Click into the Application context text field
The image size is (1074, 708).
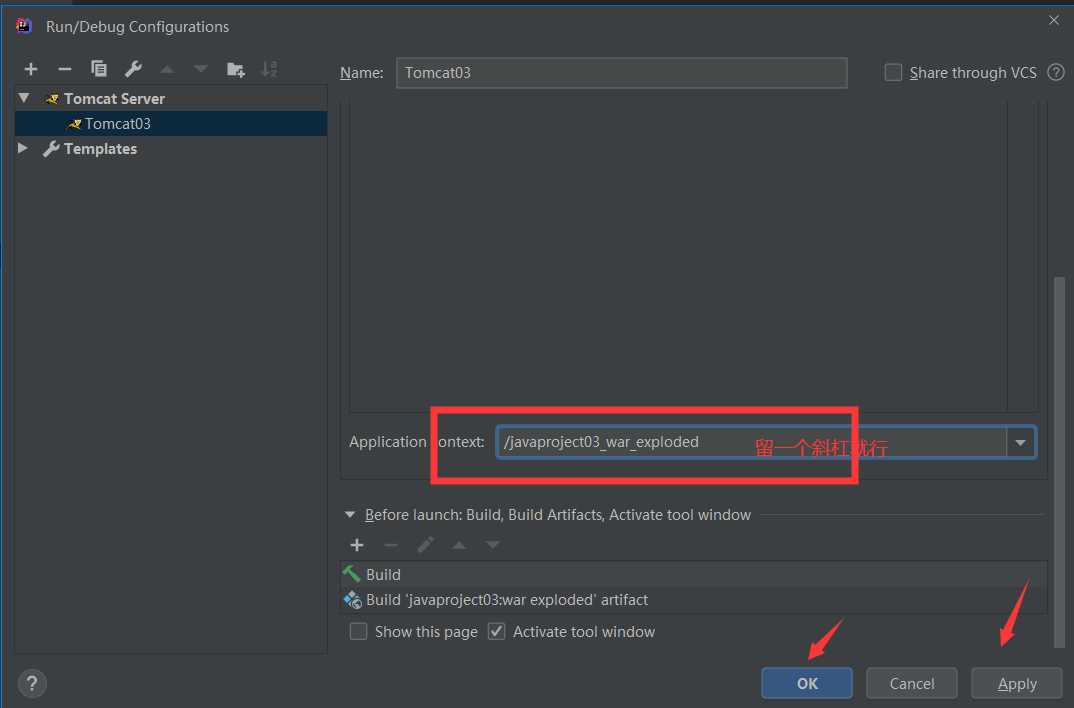tap(751, 442)
